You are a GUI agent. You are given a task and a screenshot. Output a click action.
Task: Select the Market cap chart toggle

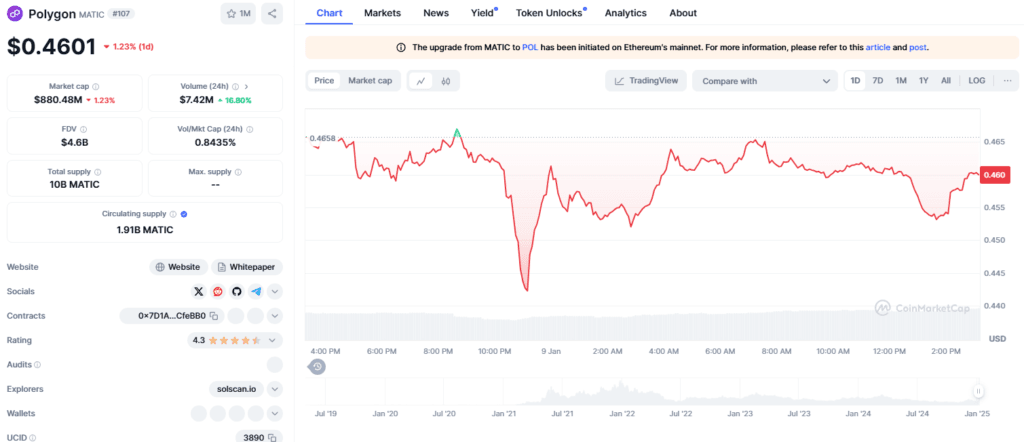coord(370,80)
